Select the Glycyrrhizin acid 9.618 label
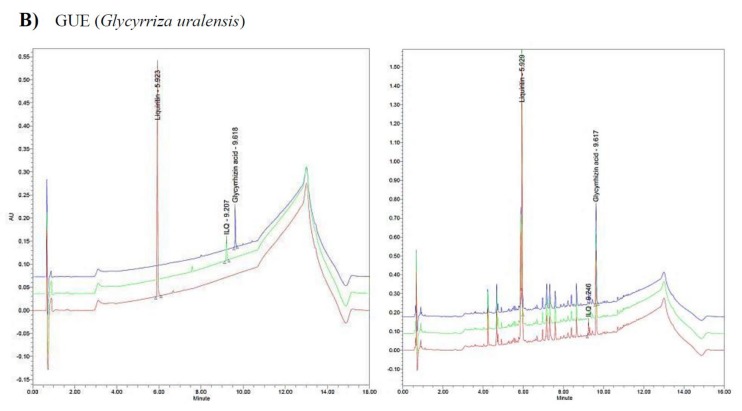Screen dimensions: 742x411 (235, 165)
